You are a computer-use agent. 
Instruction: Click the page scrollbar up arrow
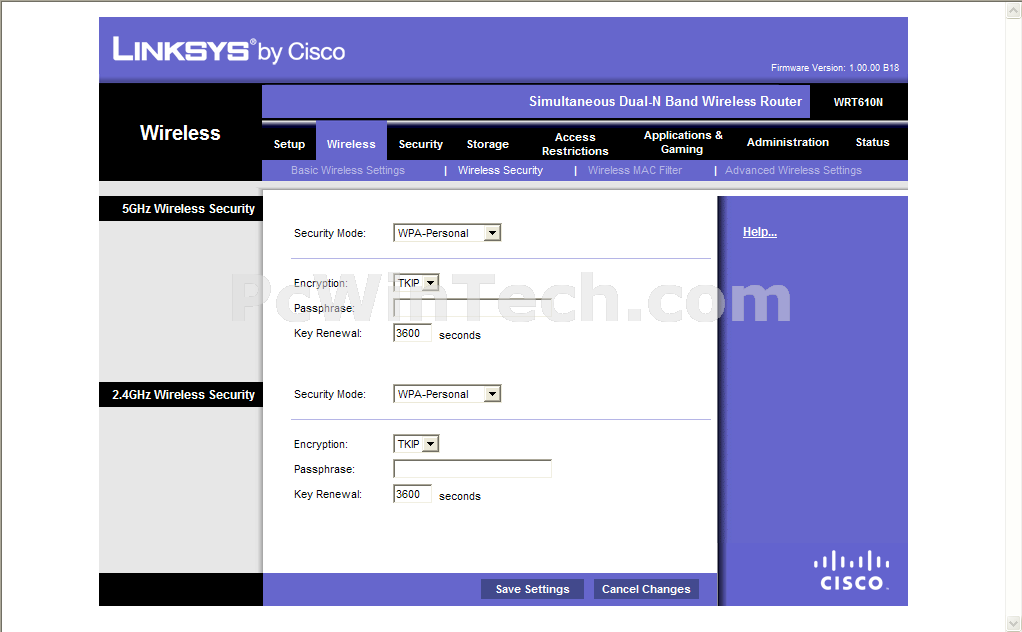[x=1014, y=10]
